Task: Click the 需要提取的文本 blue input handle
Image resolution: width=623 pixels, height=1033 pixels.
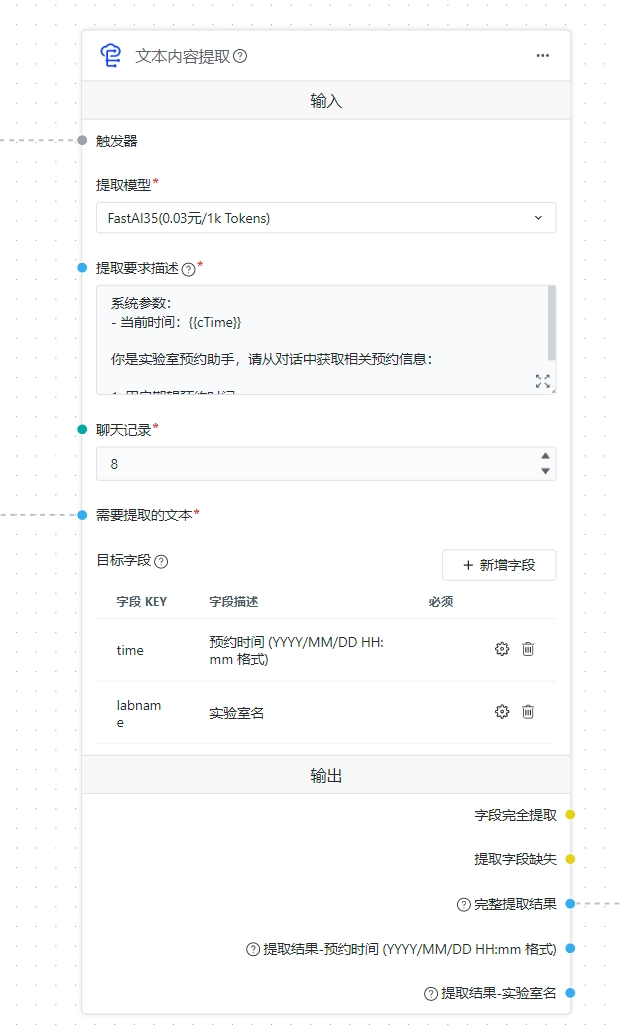Action: point(82,515)
